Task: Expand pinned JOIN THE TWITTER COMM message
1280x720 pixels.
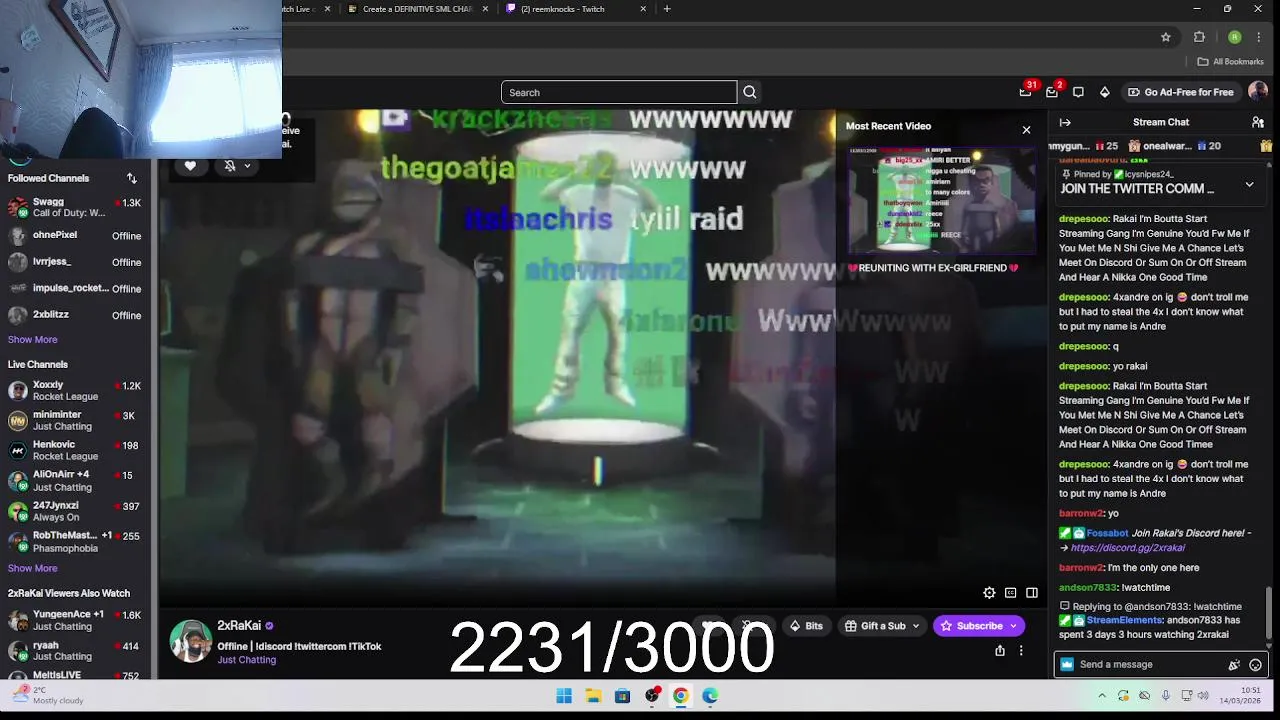Action: [x=1249, y=184]
